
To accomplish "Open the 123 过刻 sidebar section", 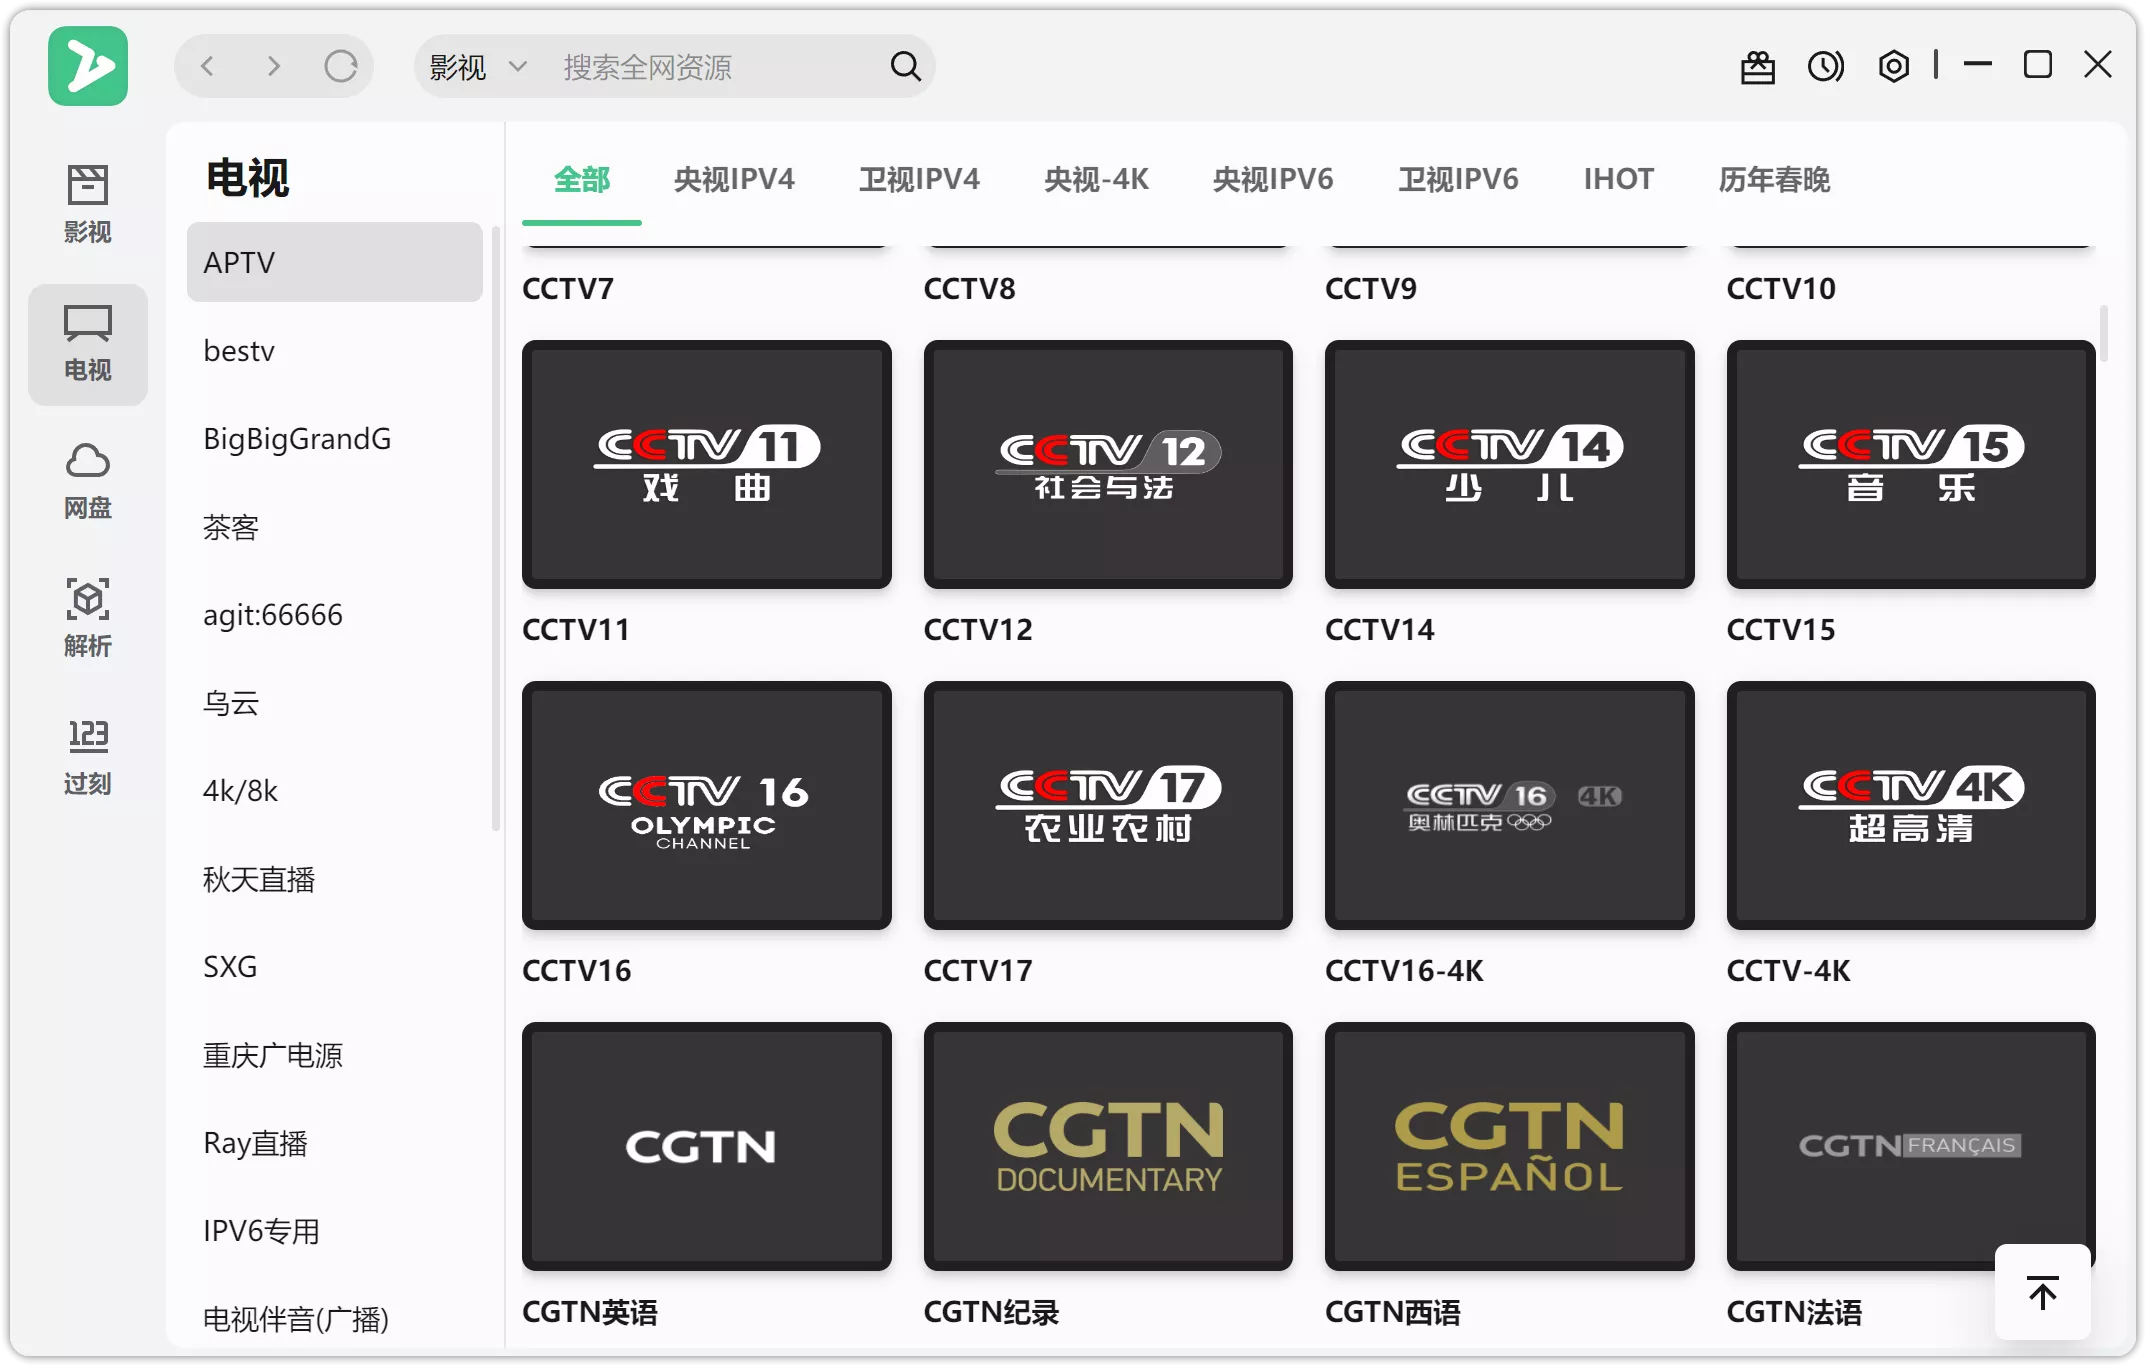I will click(88, 755).
